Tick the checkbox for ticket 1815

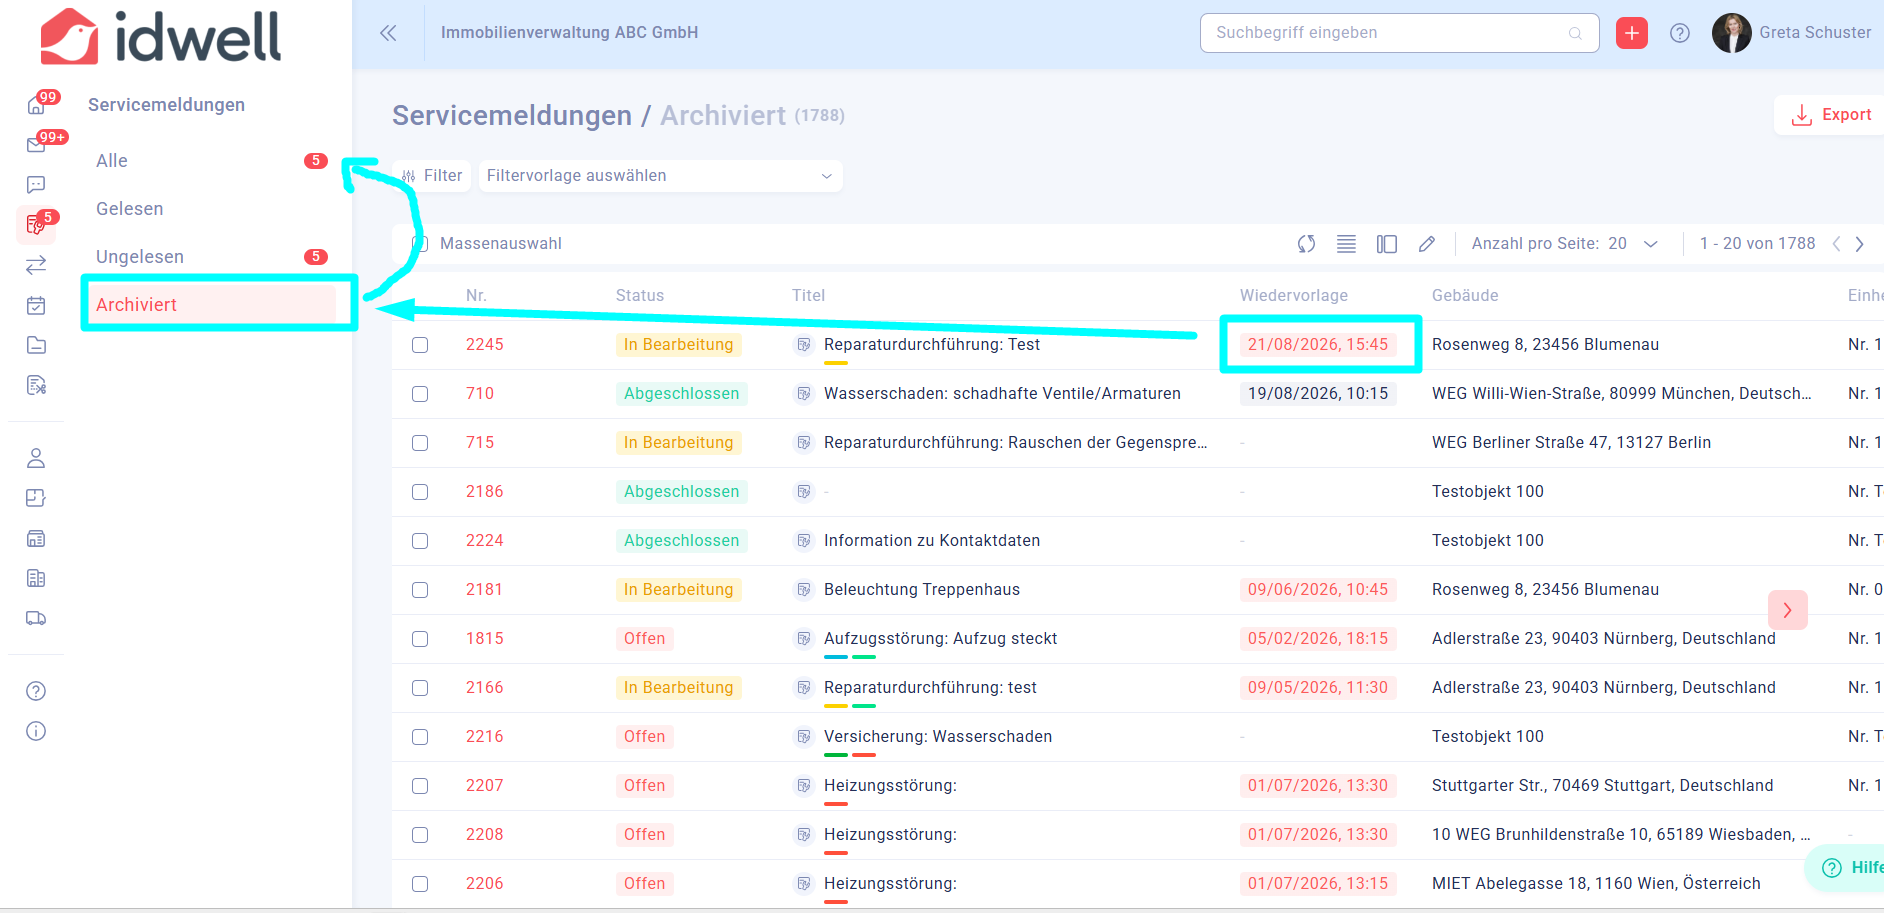pos(420,639)
